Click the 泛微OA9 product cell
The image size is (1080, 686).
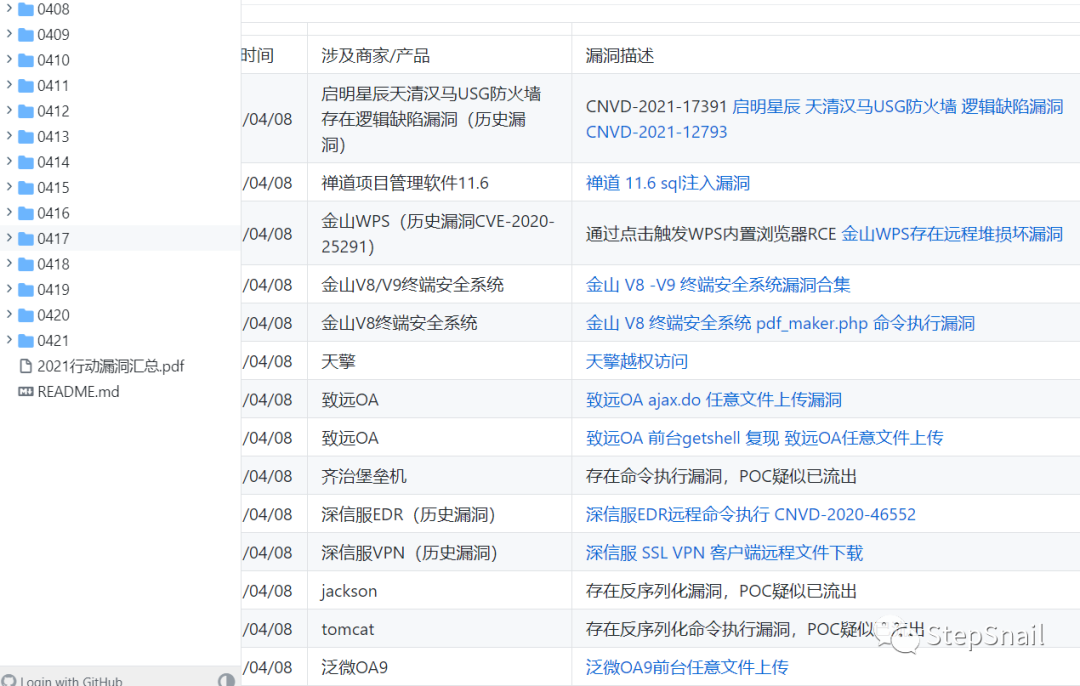coord(355,667)
